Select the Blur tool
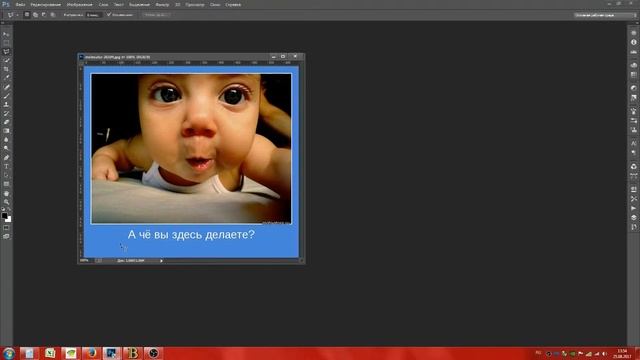The height and width of the screenshot is (360, 640). click(x=6, y=140)
